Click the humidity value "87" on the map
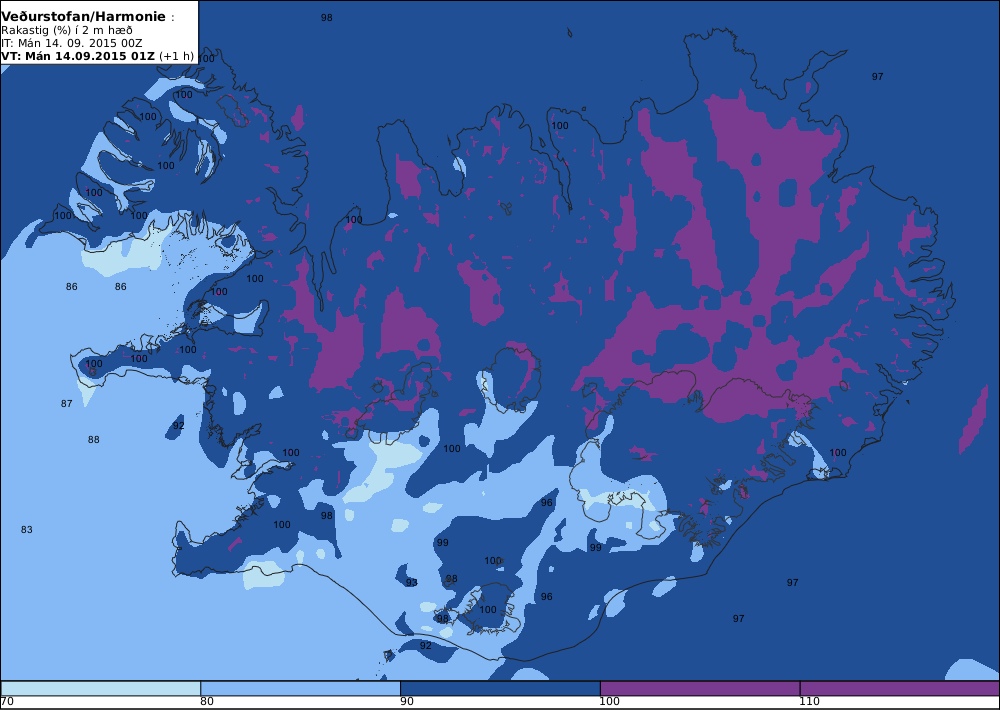The width and height of the screenshot is (1000, 710). click(x=66, y=403)
